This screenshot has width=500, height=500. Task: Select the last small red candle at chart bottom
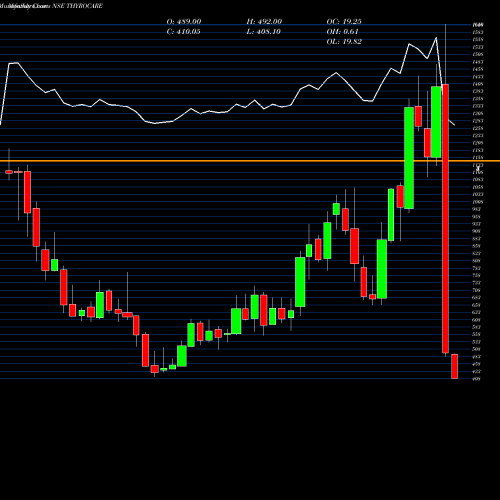454,366
